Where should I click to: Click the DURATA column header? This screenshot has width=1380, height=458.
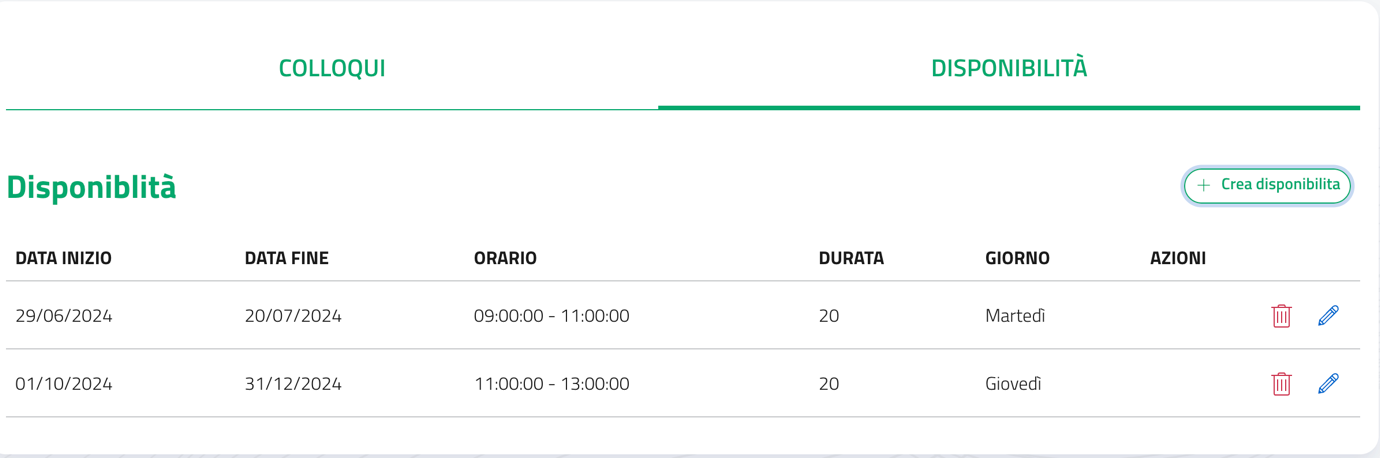coord(851,258)
